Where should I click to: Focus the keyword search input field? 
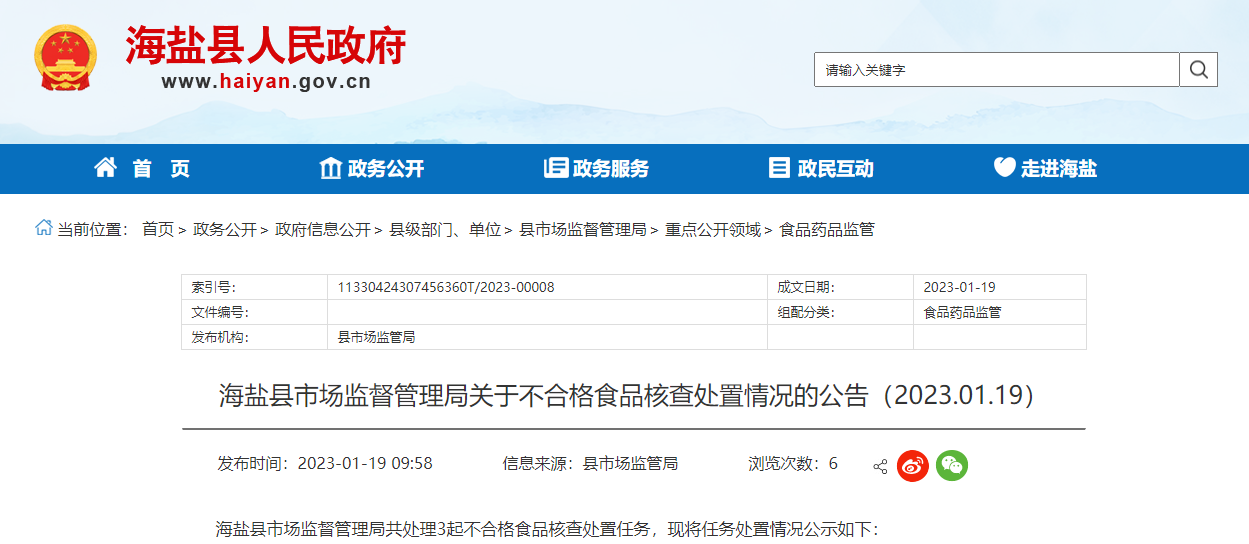tap(997, 70)
